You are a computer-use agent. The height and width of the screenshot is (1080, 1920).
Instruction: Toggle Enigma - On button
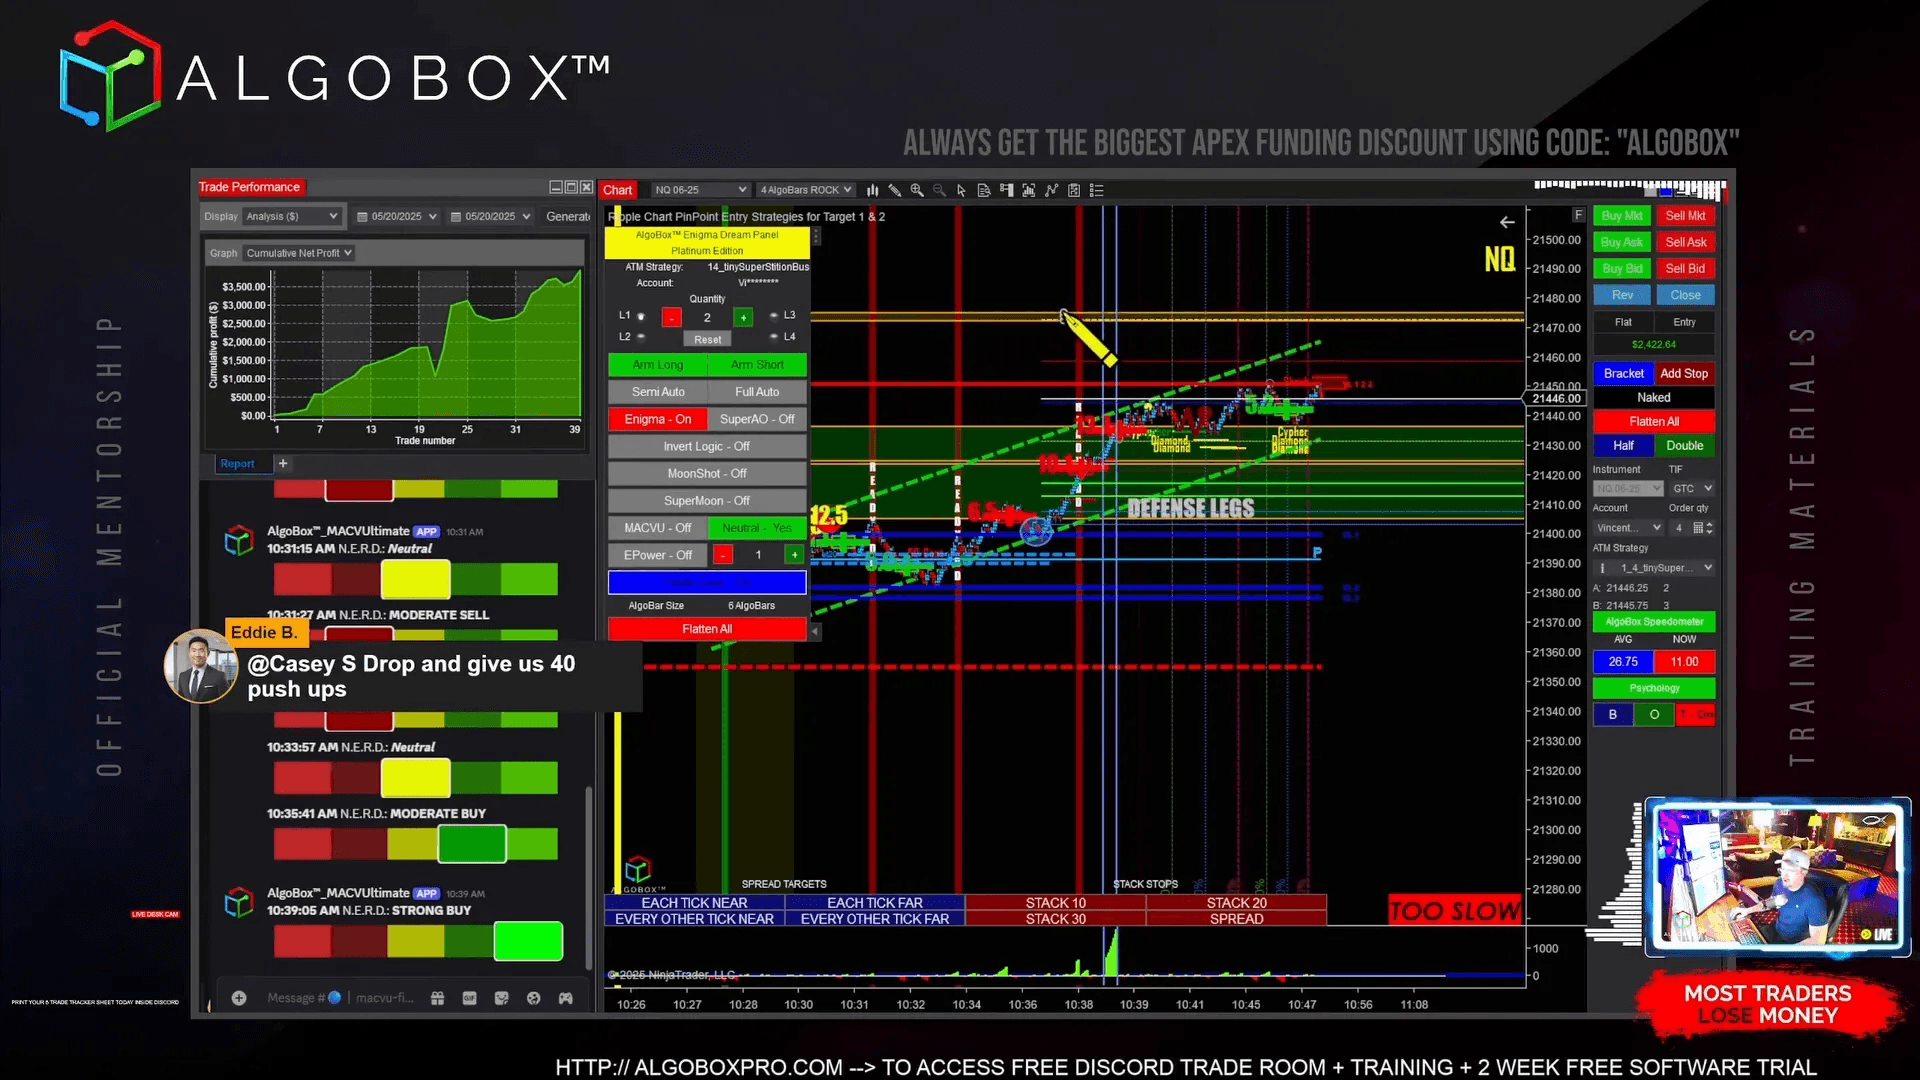click(658, 419)
